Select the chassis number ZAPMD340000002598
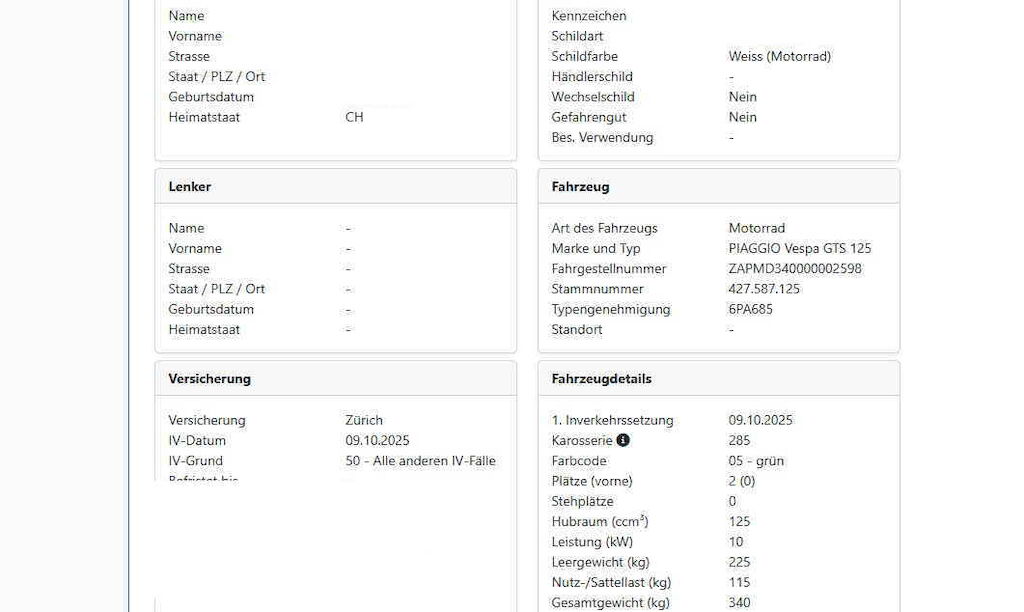The height and width of the screenshot is (612, 1024). click(x=794, y=269)
